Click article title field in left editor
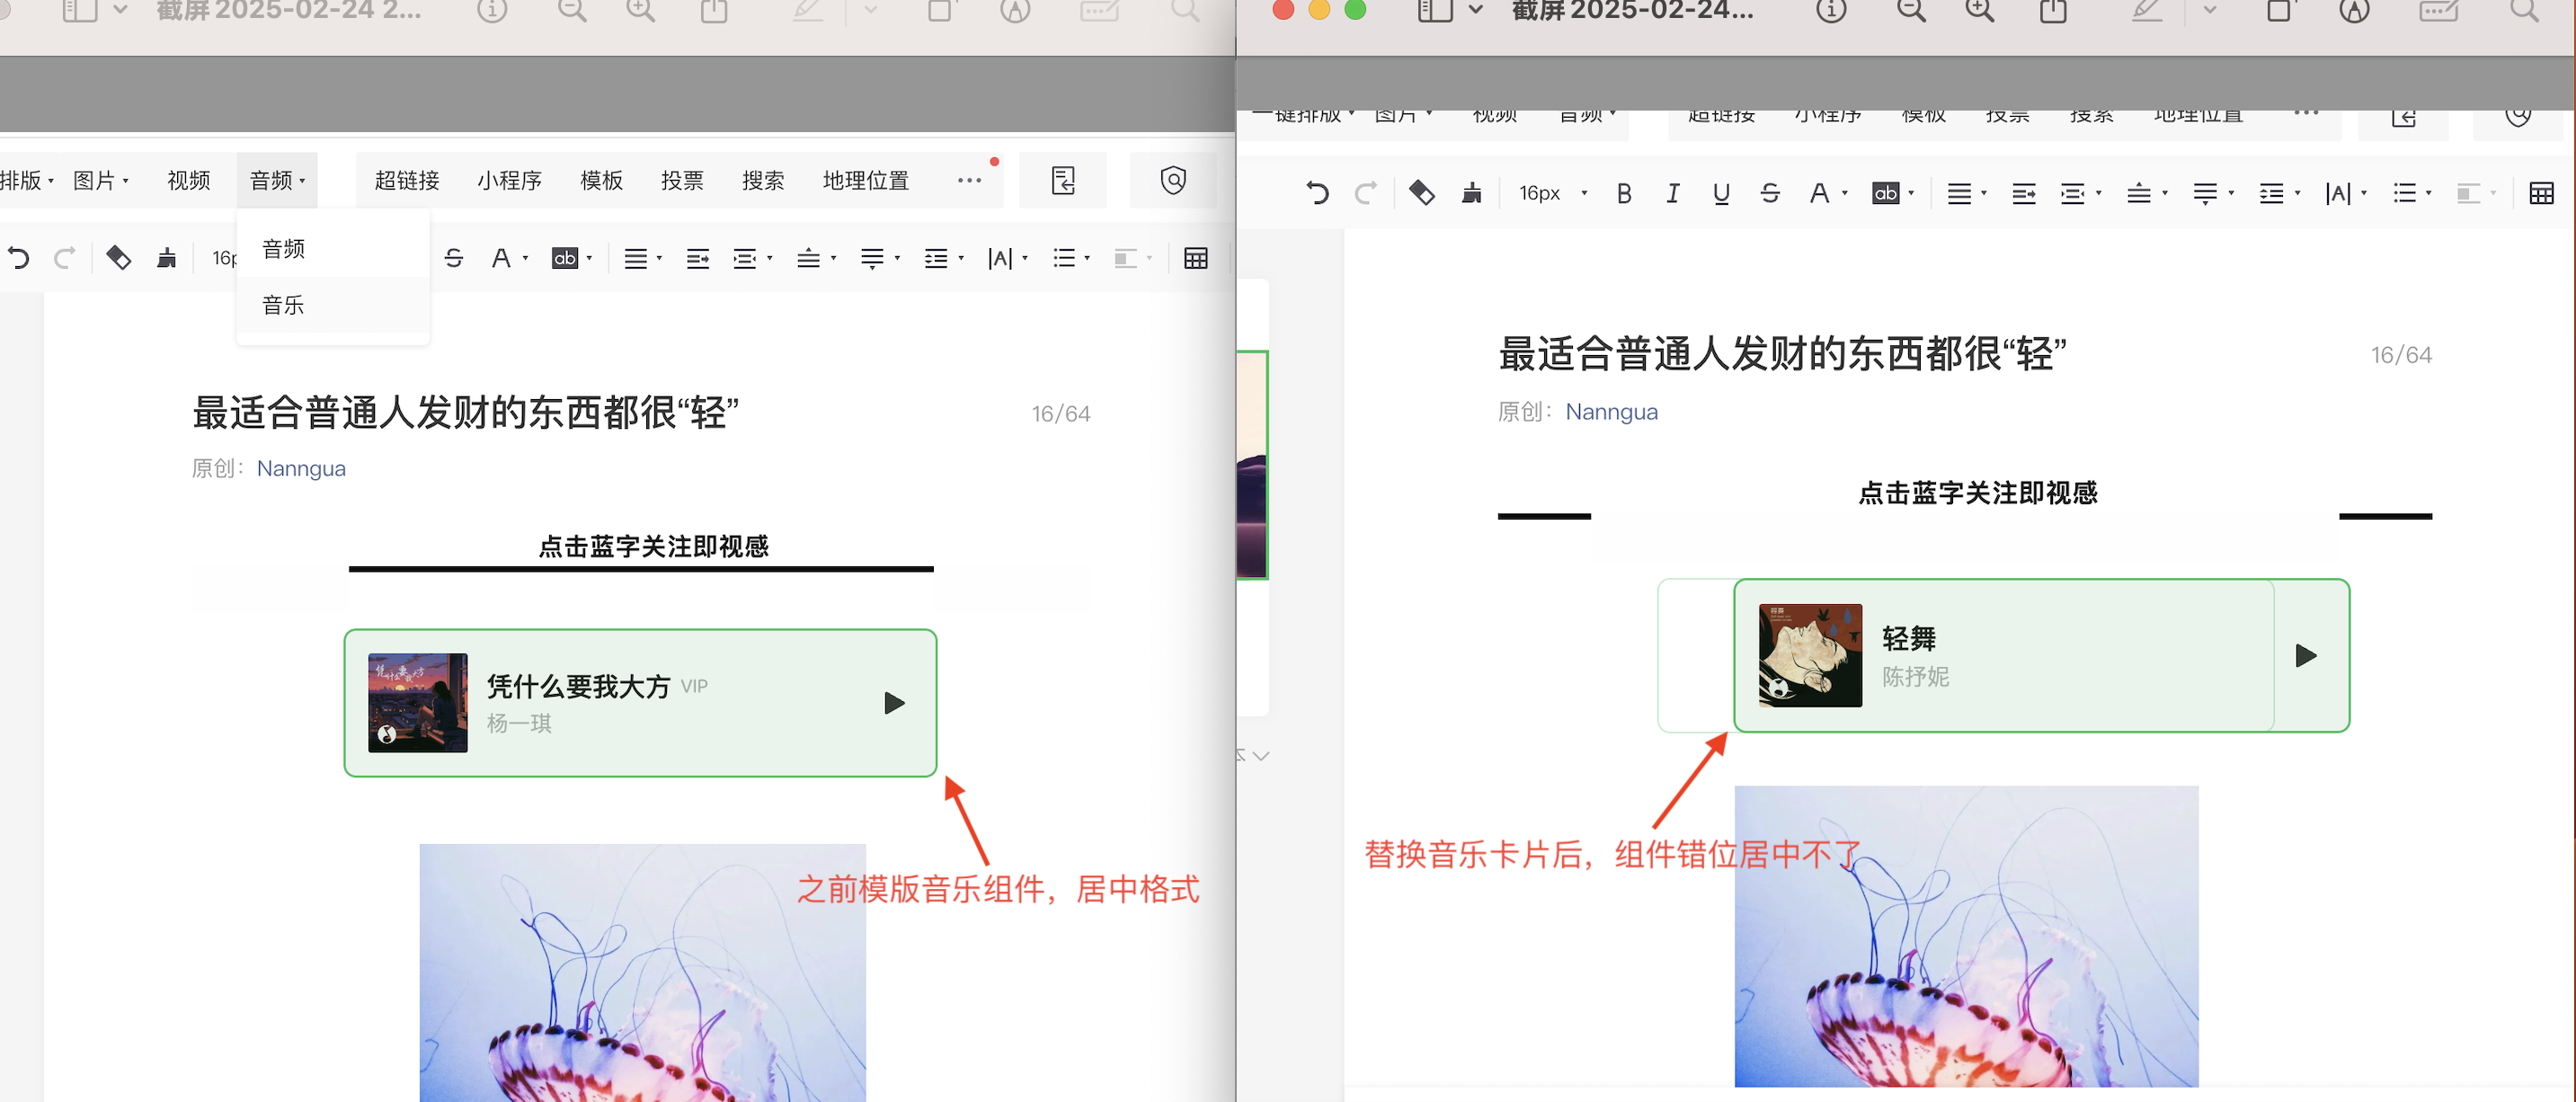This screenshot has width=2576, height=1102. (465, 413)
